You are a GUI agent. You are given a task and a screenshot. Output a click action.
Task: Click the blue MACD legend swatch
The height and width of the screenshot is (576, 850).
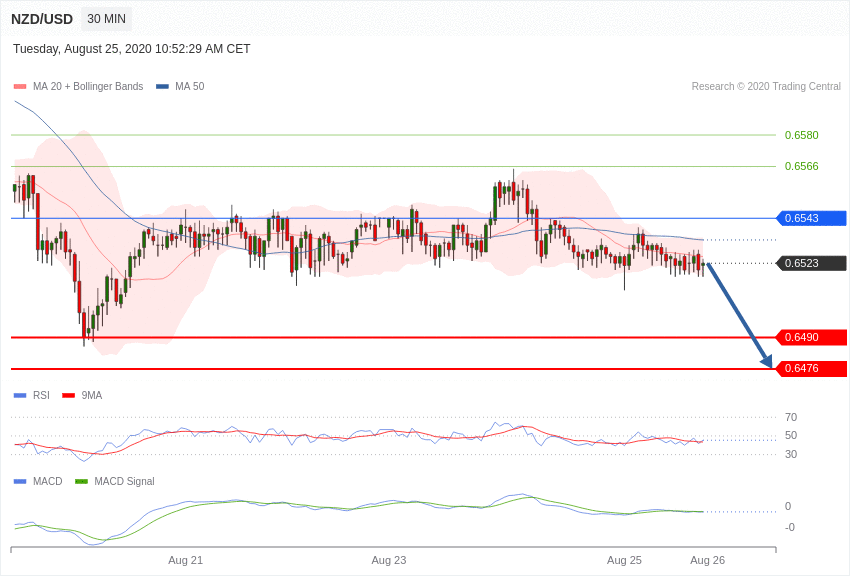click(x=20, y=482)
